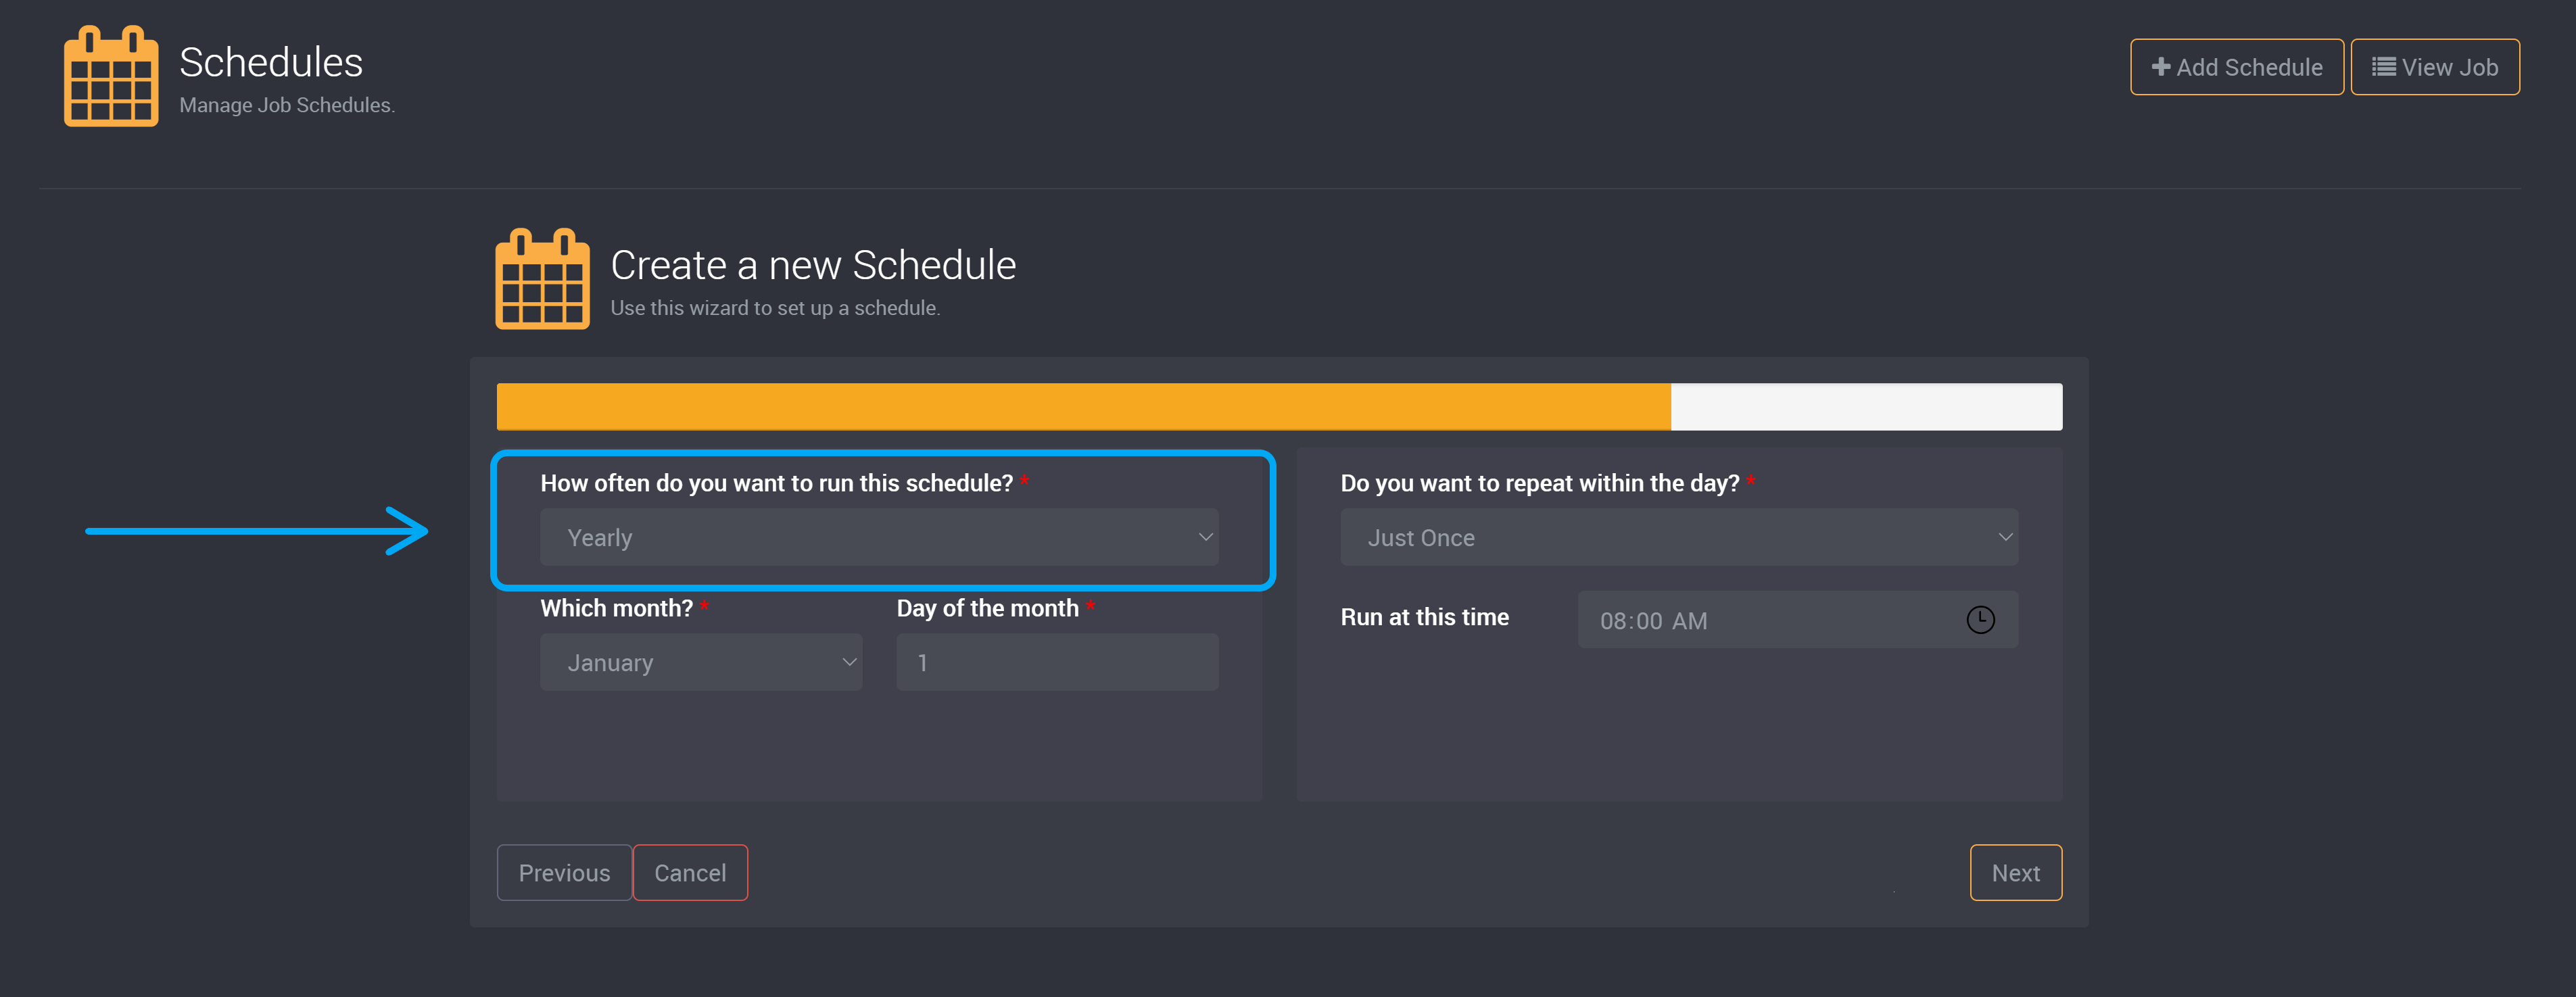Click the Day of the month input field
Screen dimensions: 2576x997
tap(1058, 662)
